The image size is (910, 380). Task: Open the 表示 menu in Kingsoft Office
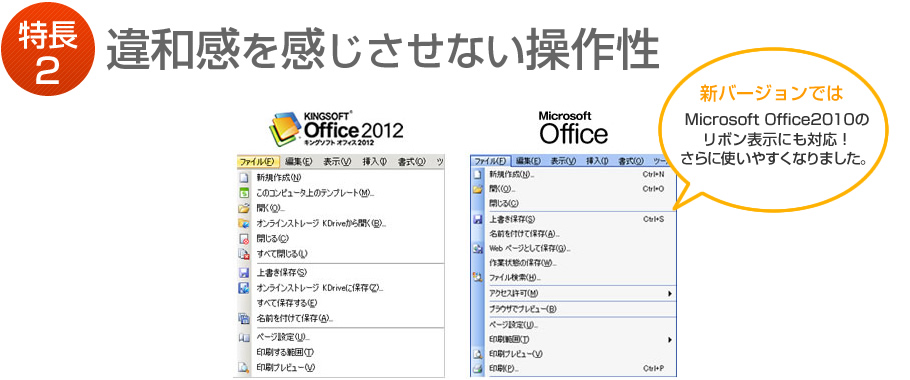click(338, 161)
